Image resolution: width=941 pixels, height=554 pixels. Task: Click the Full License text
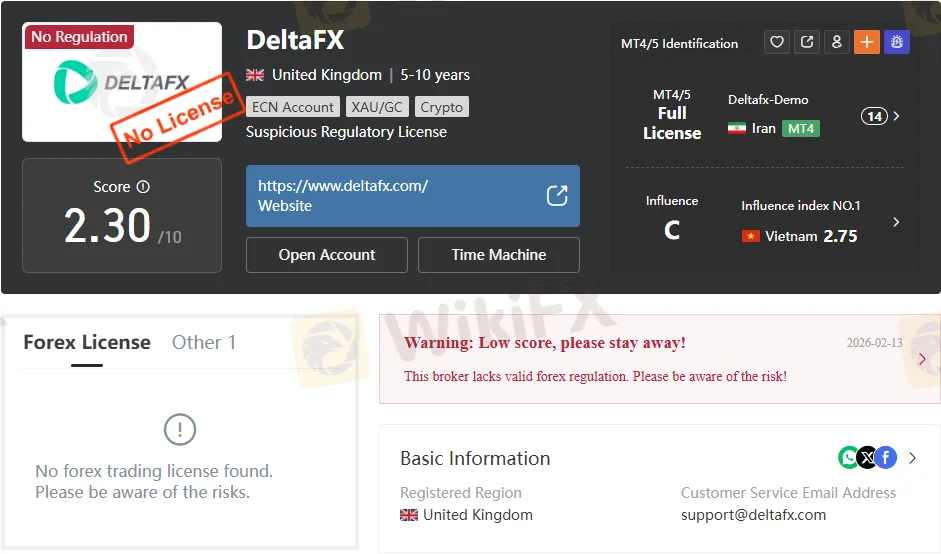pyautogui.click(x=672, y=123)
